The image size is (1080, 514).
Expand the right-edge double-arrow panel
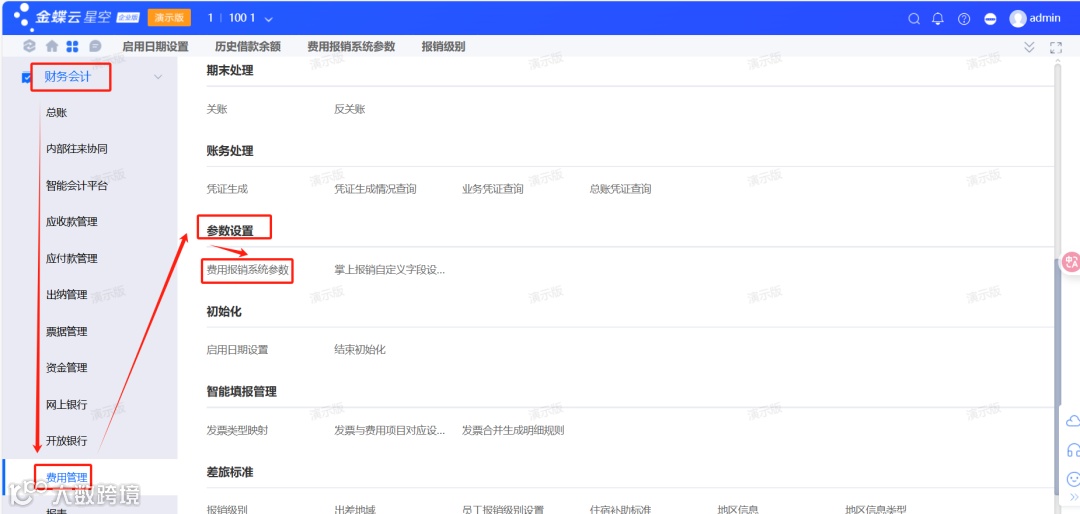(1074, 497)
